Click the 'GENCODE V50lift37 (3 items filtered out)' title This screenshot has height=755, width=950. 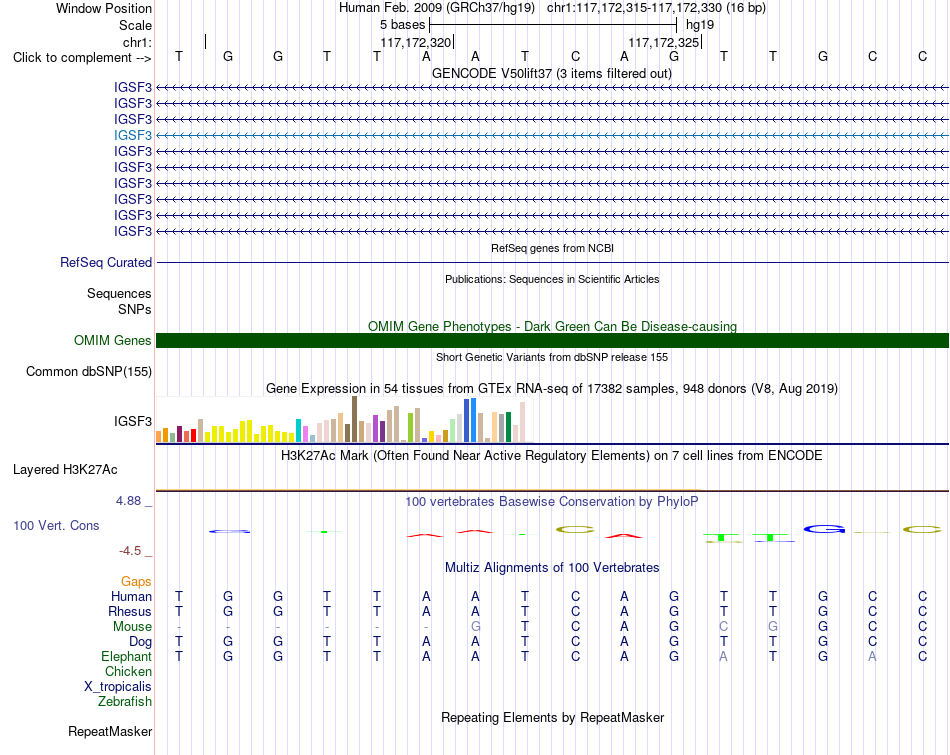click(x=552, y=74)
